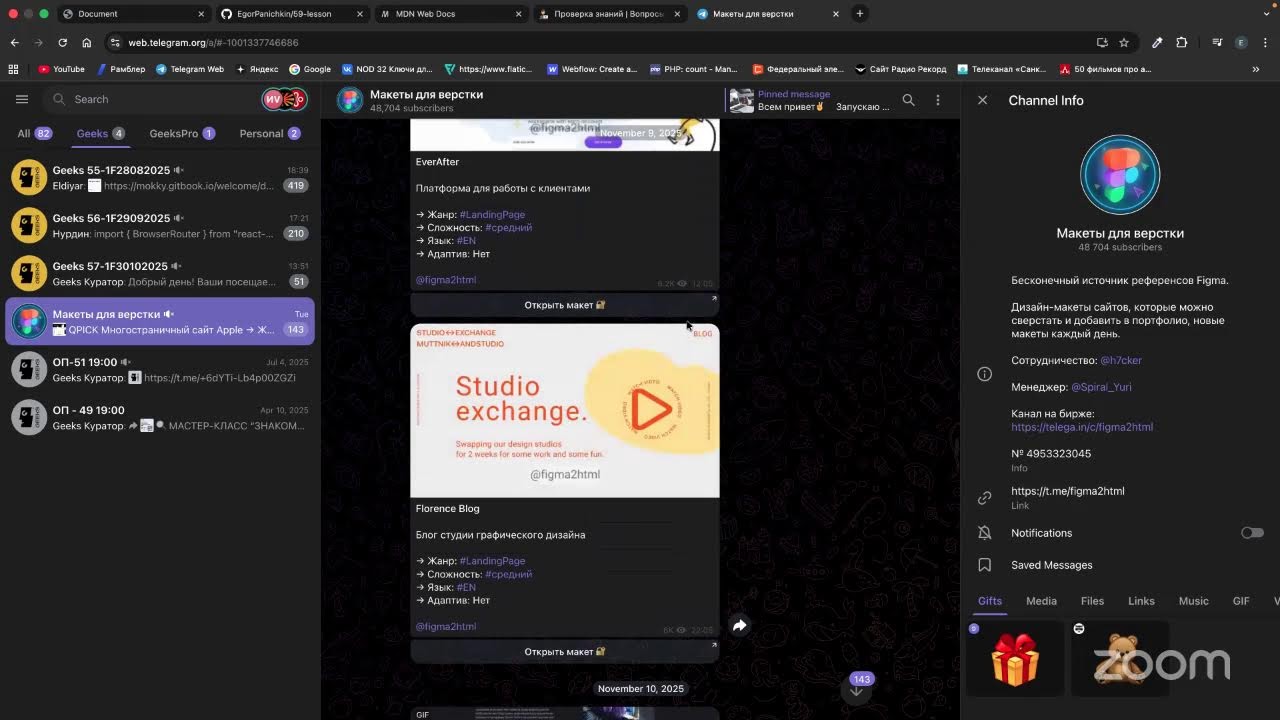Viewport: 1280px width, 720px height.
Task: Open the GIF tab in Channel Info
Action: point(1241,601)
